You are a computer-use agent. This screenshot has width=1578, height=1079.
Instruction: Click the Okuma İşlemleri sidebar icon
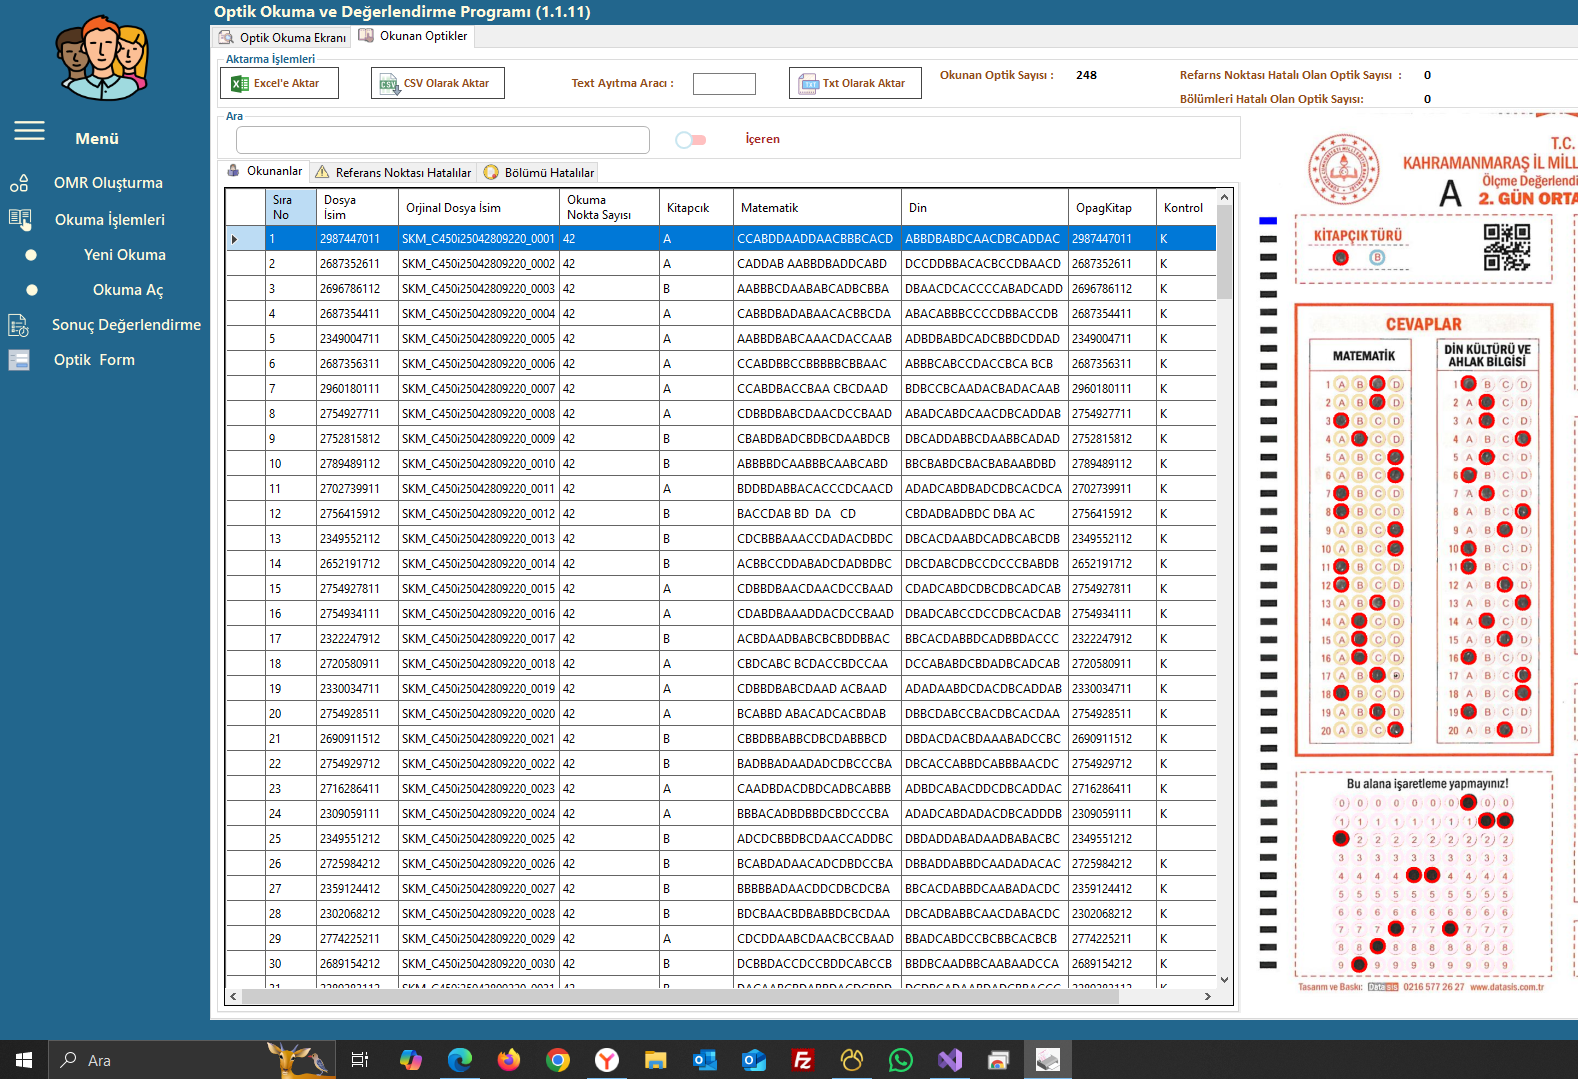pyautogui.click(x=20, y=219)
